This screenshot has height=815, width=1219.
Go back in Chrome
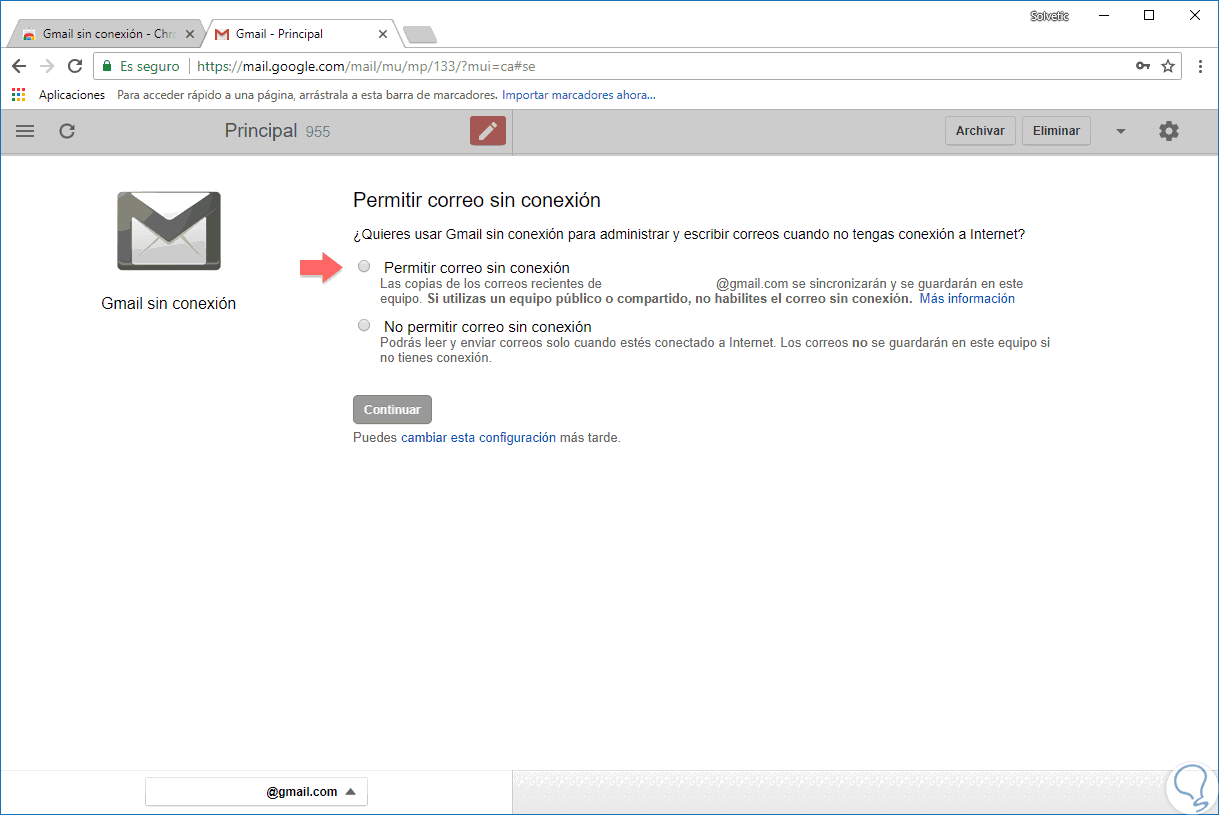[19, 66]
